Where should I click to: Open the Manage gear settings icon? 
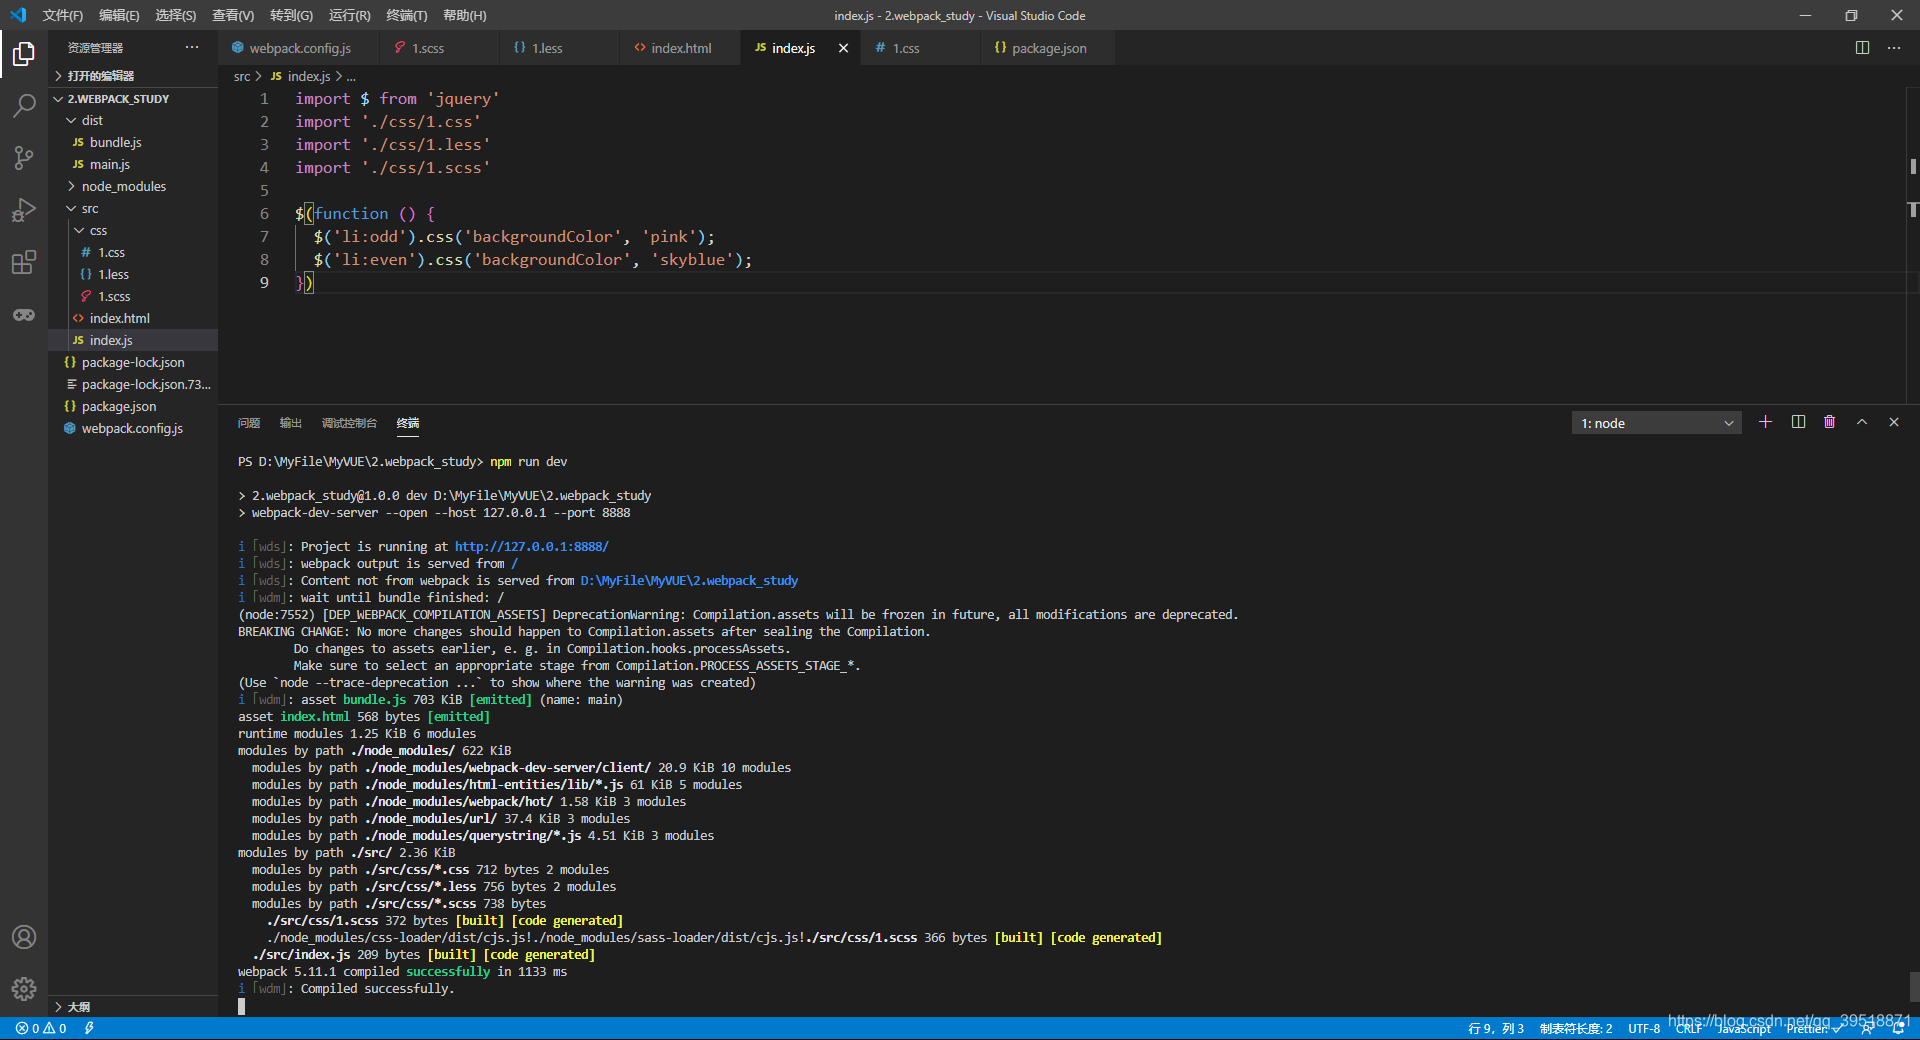point(24,989)
